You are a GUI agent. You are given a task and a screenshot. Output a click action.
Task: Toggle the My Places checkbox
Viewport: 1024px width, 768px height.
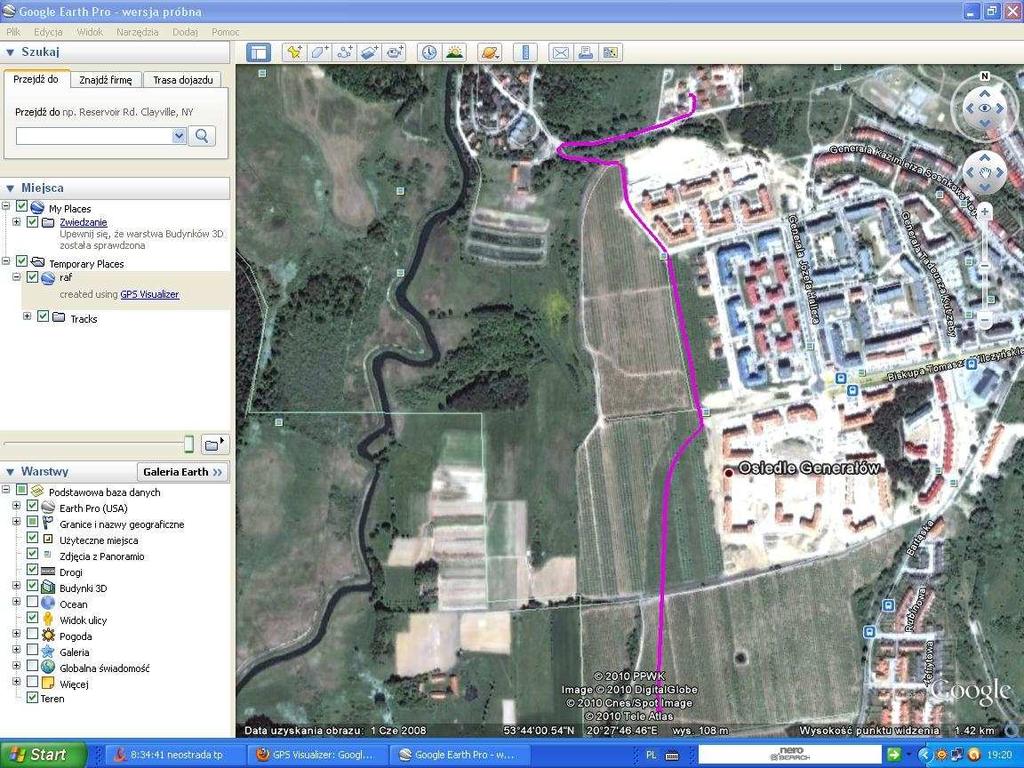pyautogui.click(x=22, y=206)
